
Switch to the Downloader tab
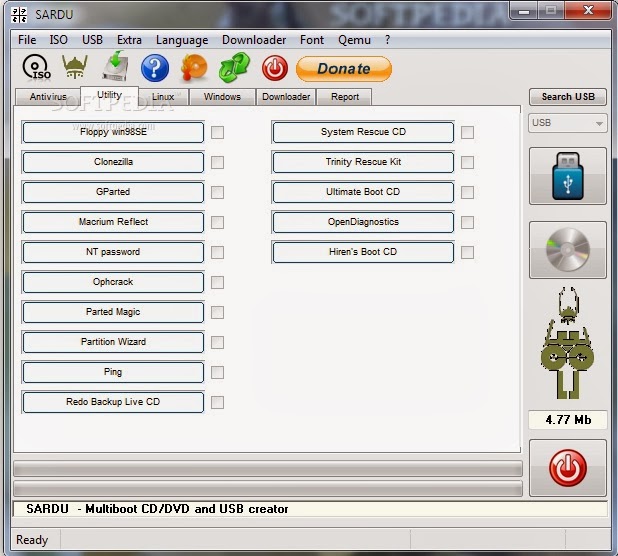pyautogui.click(x=286, y=97)
